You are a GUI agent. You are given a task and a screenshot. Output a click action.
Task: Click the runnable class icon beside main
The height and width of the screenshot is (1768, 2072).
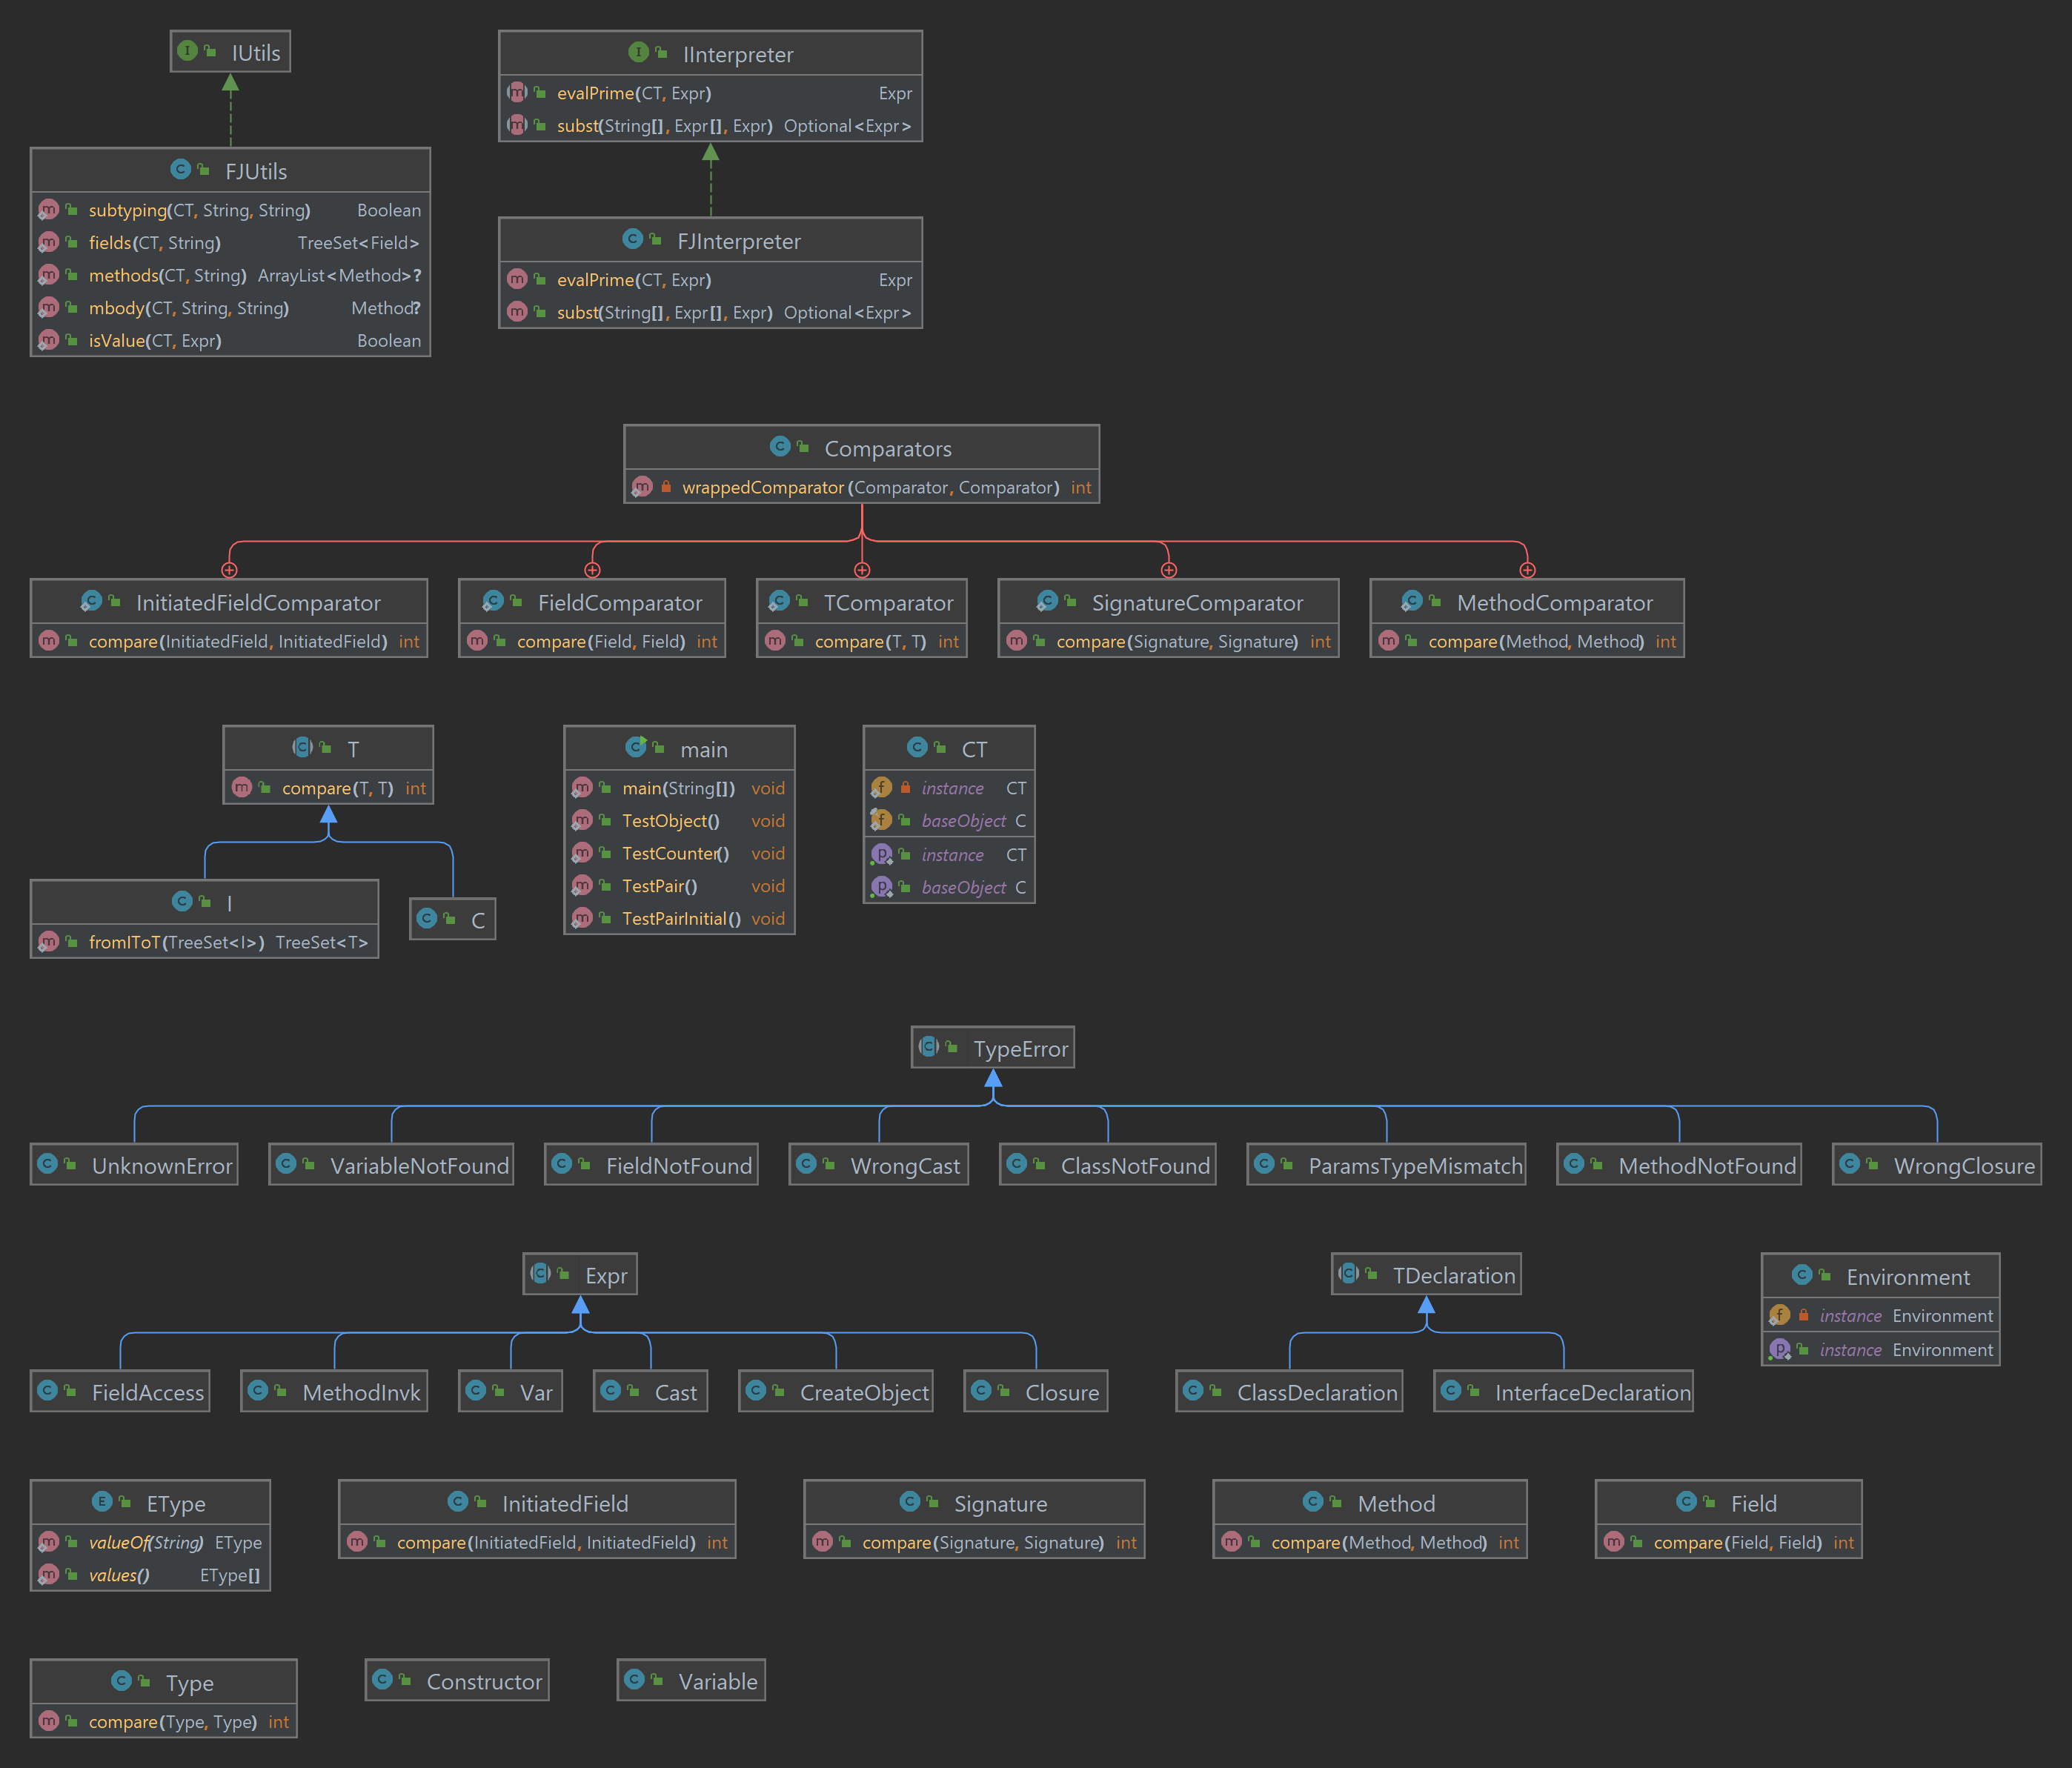[636, 747]
